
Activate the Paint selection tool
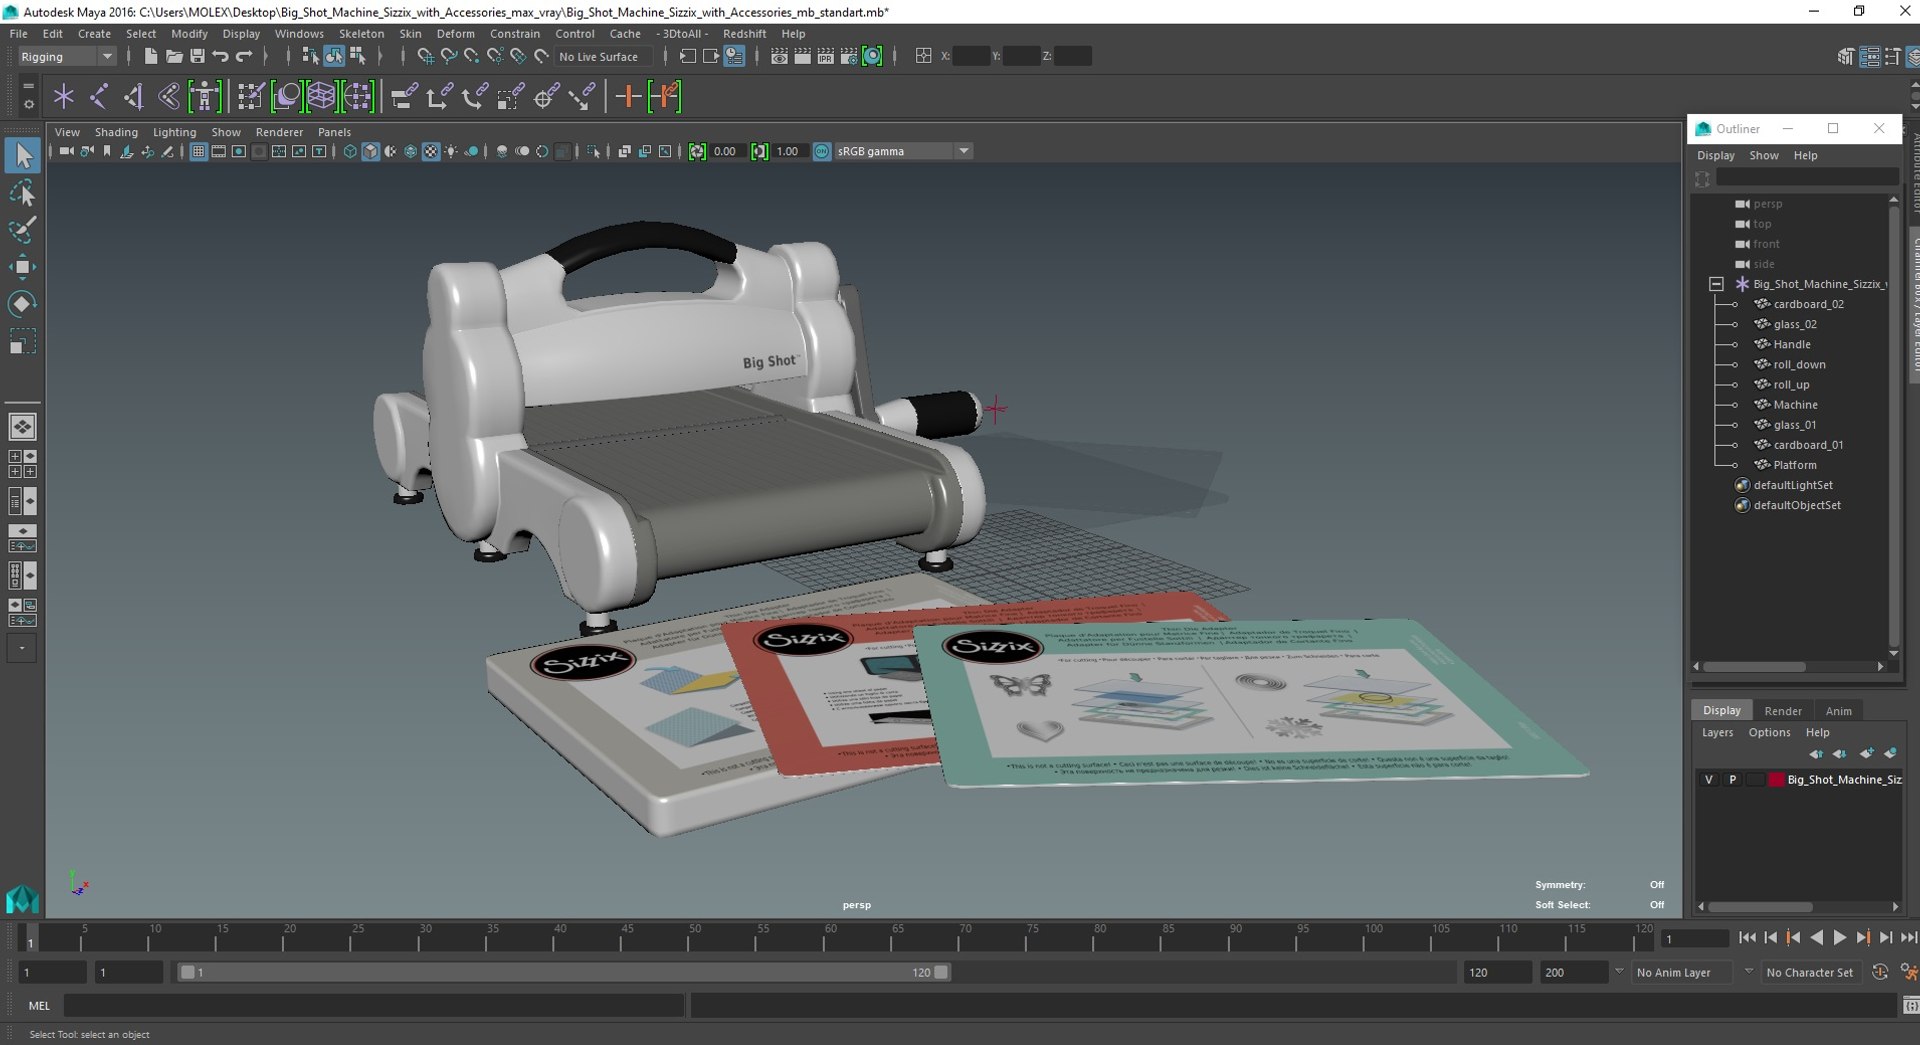tap(22, 229)
